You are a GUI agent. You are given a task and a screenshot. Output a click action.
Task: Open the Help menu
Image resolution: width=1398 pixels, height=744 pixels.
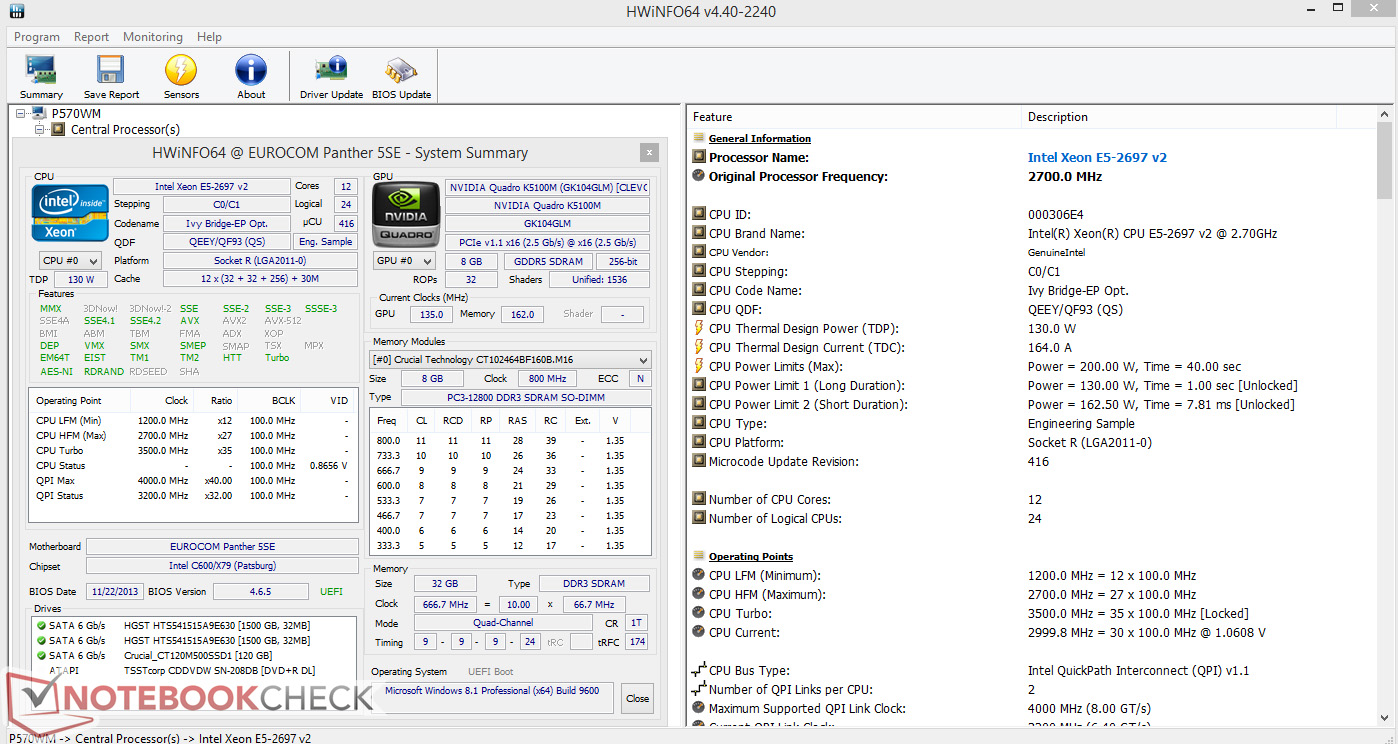tap(209, 37)
